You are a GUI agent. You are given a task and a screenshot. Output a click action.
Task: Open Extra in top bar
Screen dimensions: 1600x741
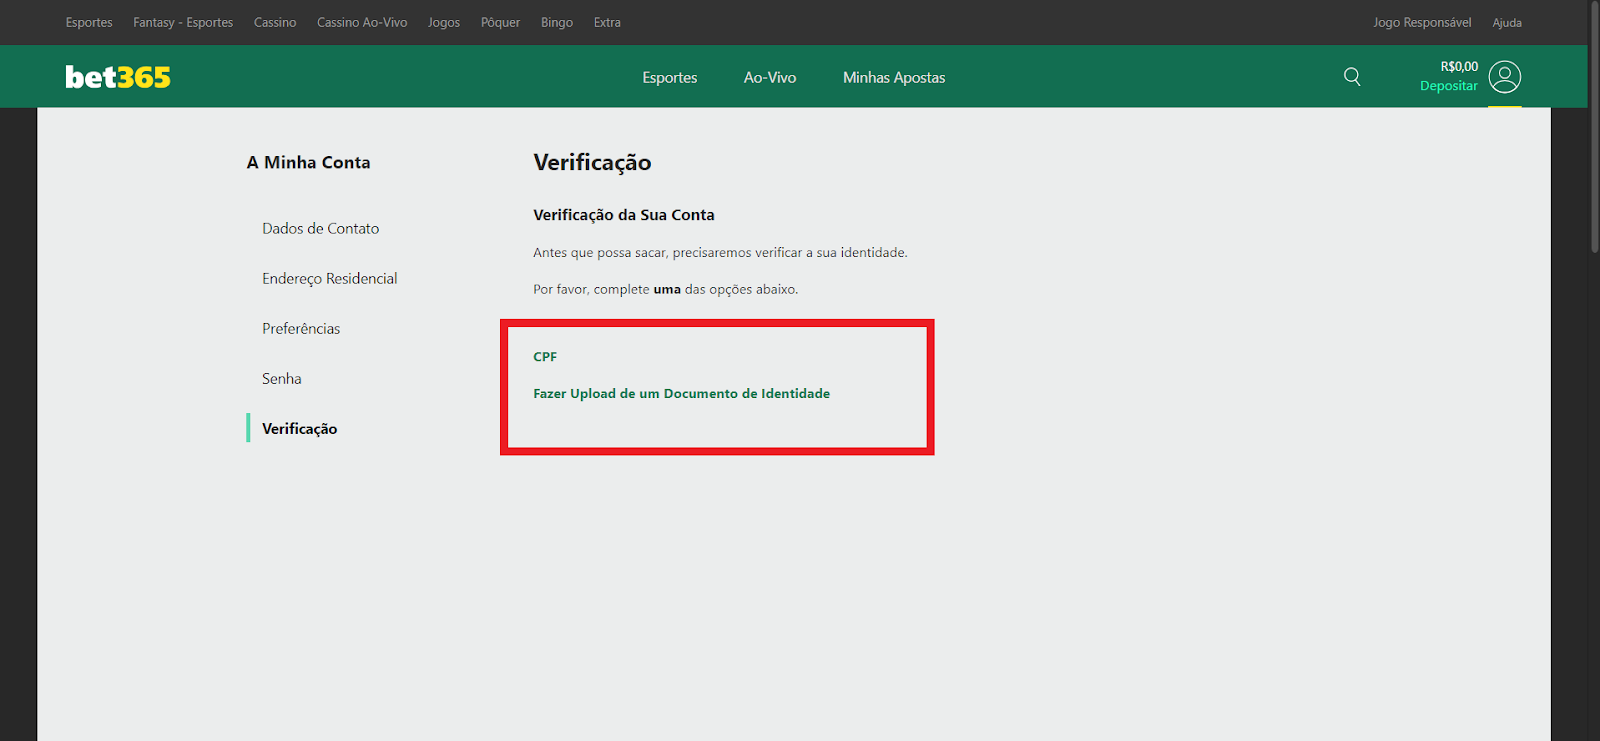607,22
